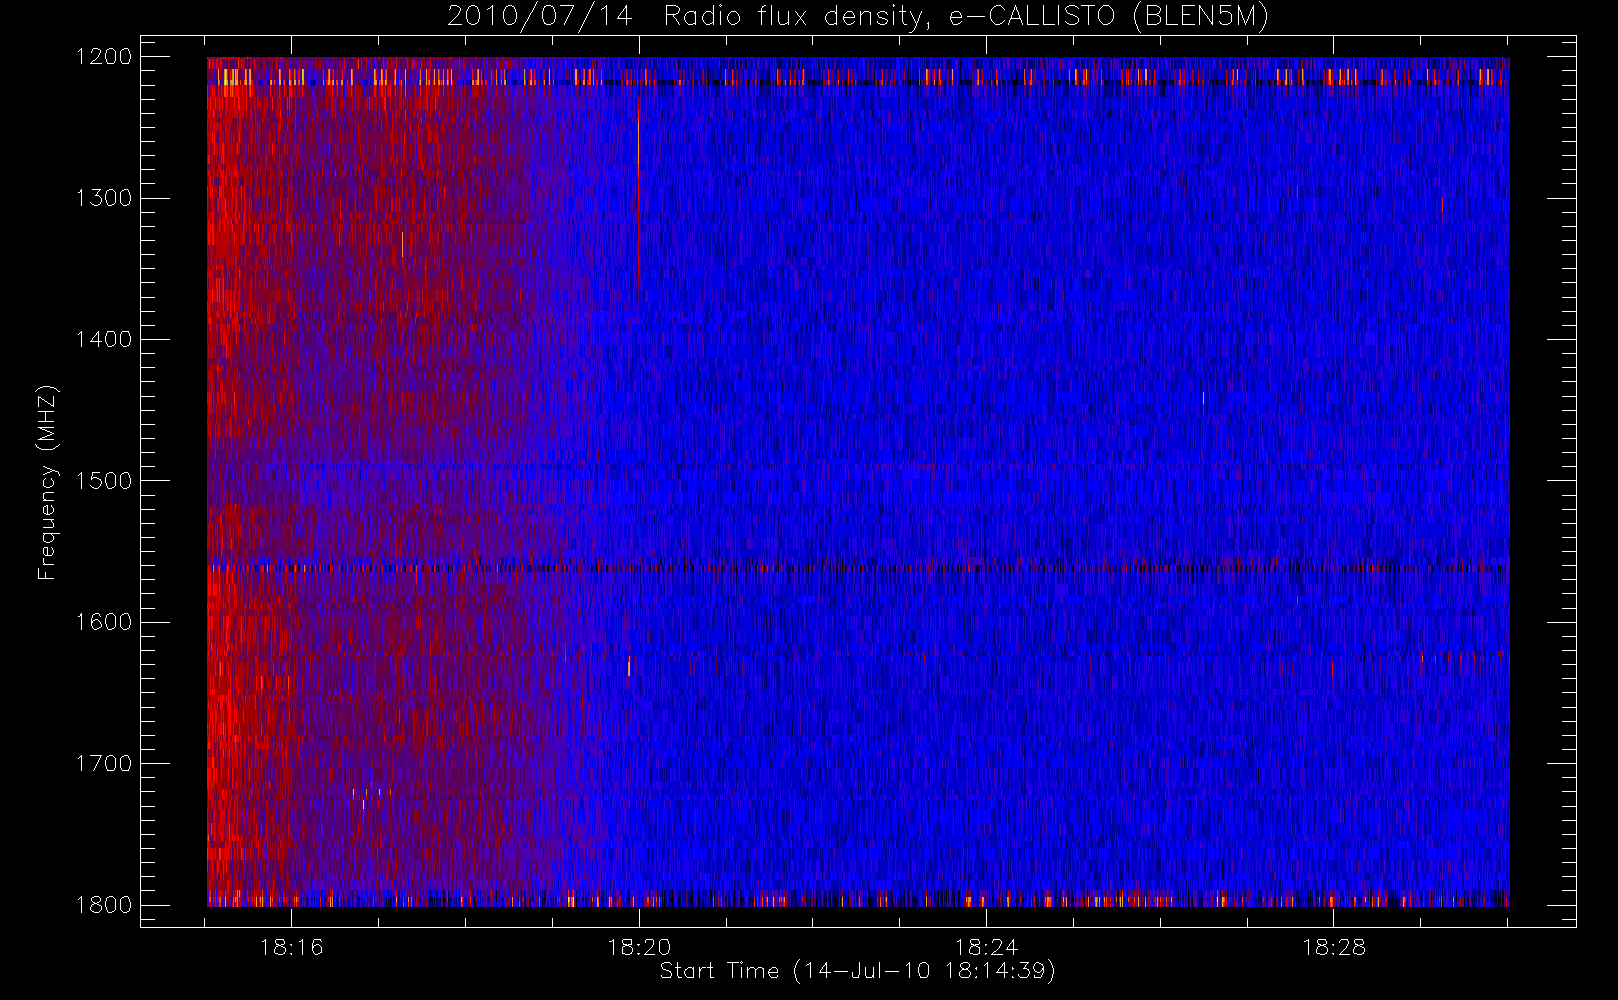
Task: Click the 1800 frequency tick label
Action: click(x=105, y=905)
